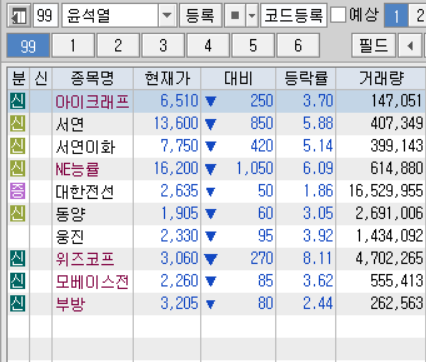This screenshot has height=362, width=426.
Task: Click the 신 badge icon on 동양 row
Action: 17,213
